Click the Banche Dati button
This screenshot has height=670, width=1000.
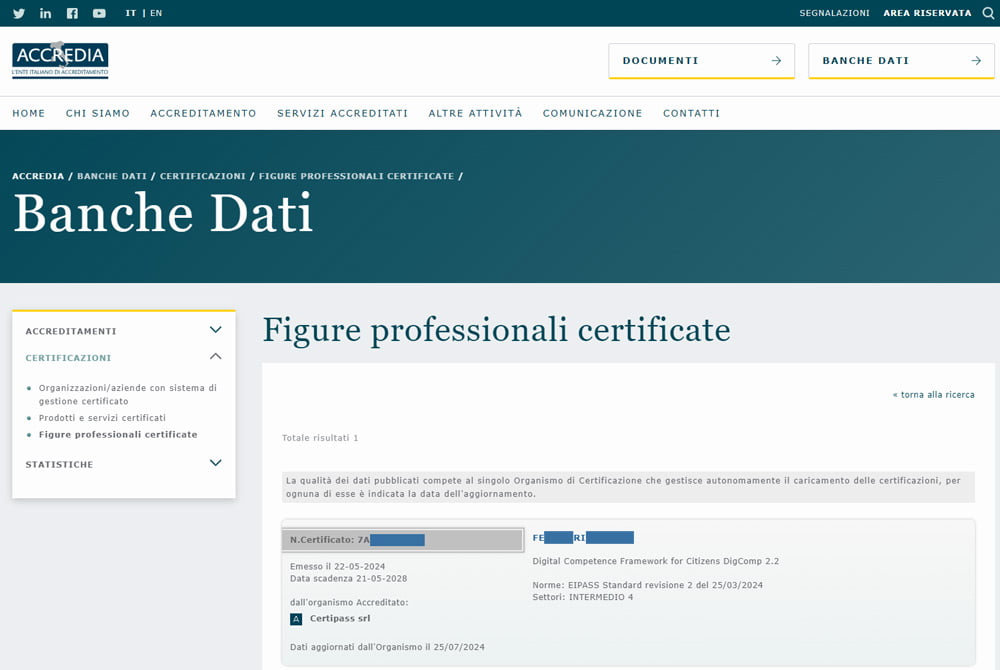click(901, 61)
